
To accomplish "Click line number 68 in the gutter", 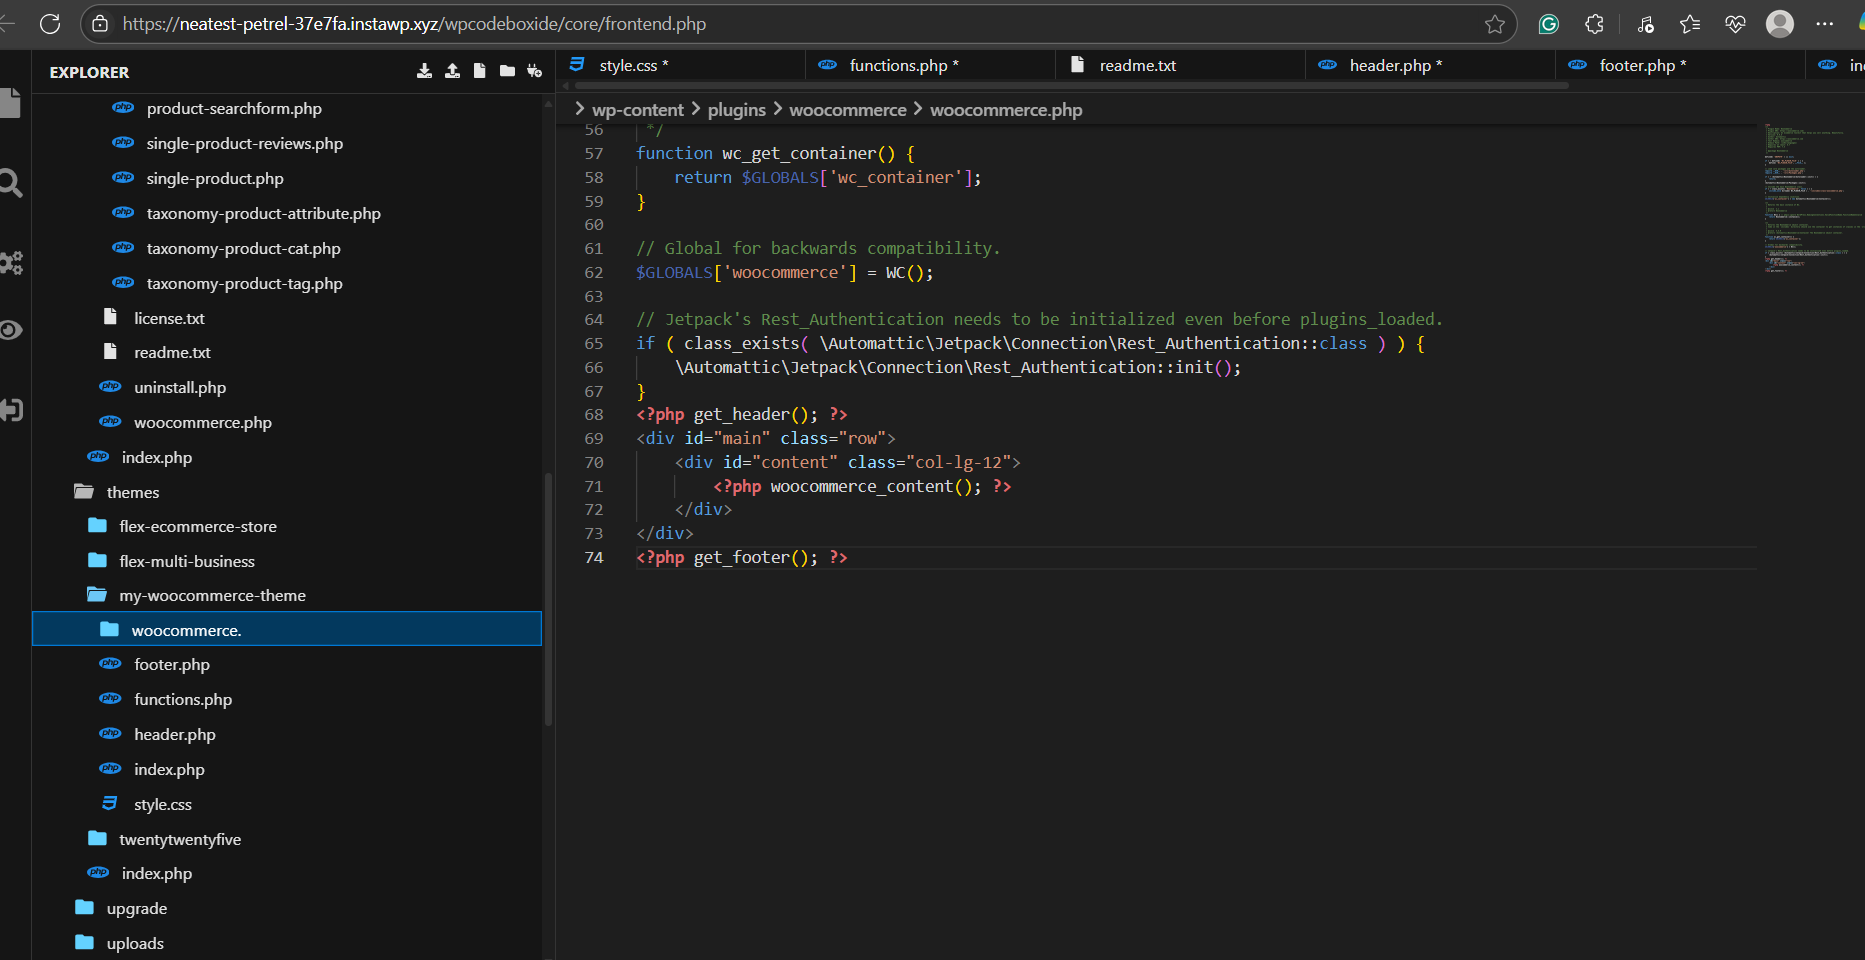I will [x=594, y=414].
